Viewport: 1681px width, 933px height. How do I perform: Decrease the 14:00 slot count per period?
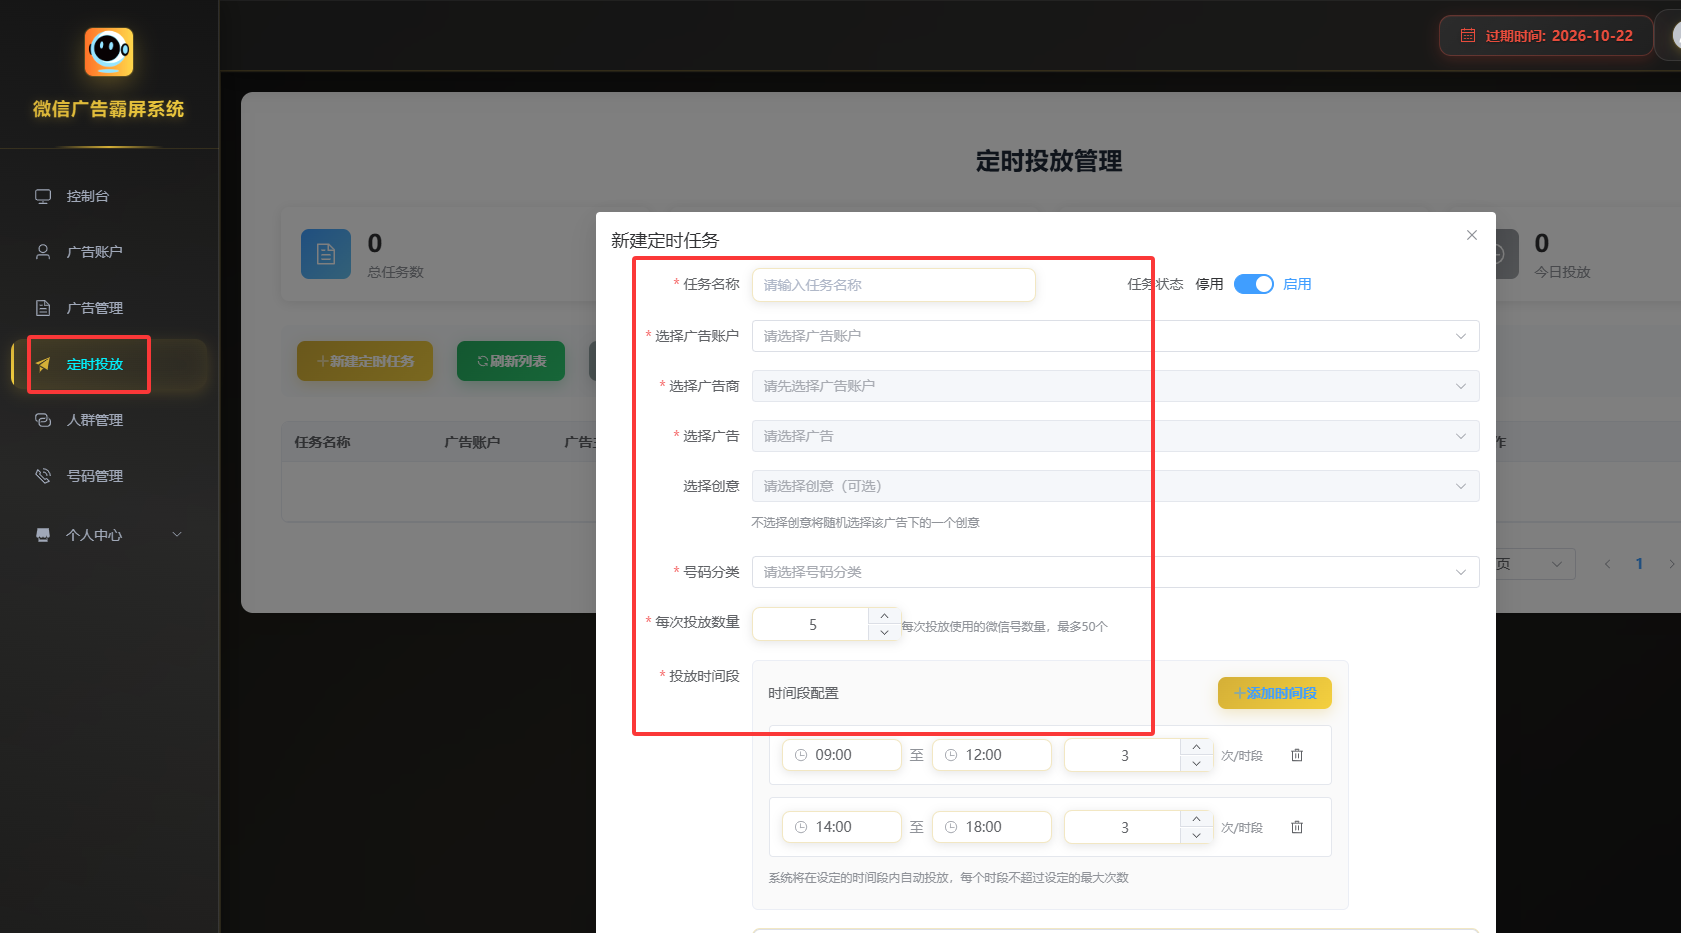1196,835
